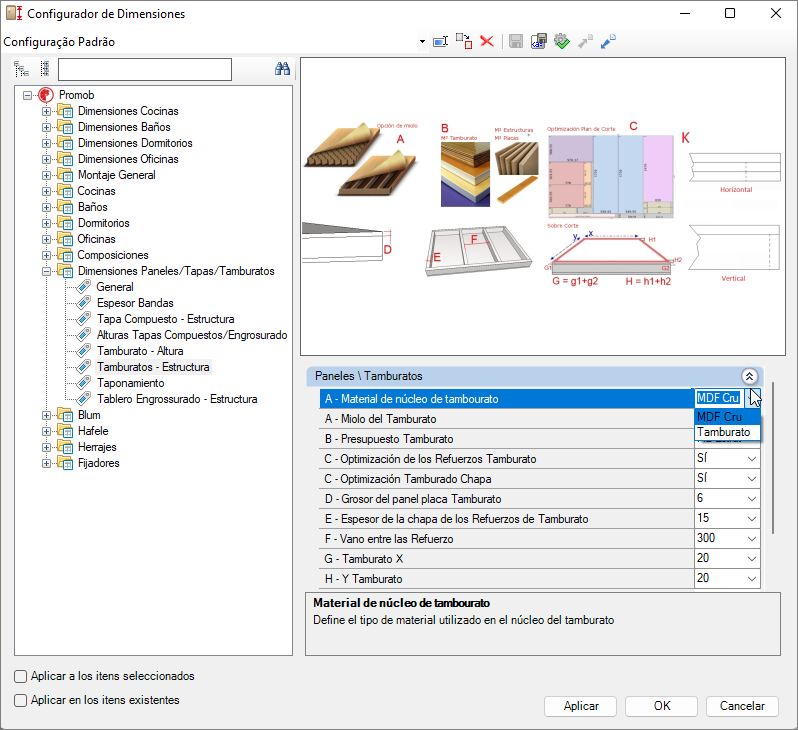Viewport: 798px width, 730px height.
Task: Expand the Dimensiones Dormitorios node
Action: [x=46, y=144]
